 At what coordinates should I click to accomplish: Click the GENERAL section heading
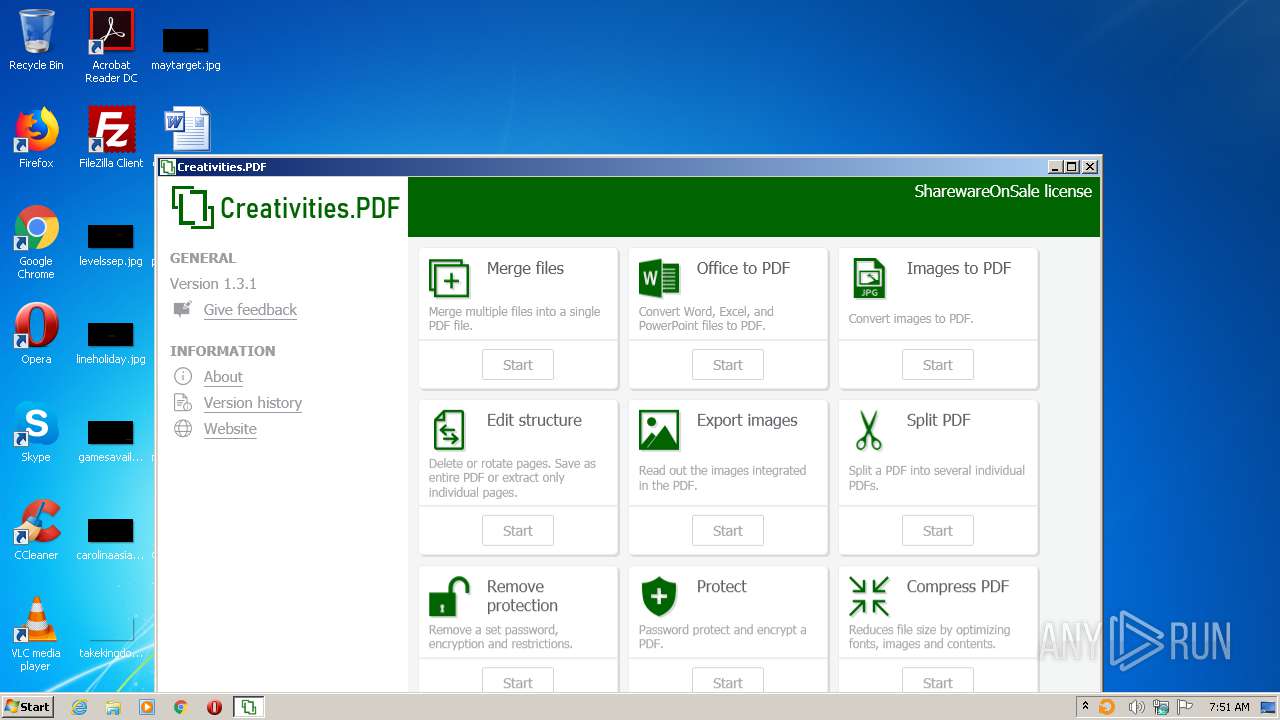coord(203,258)
